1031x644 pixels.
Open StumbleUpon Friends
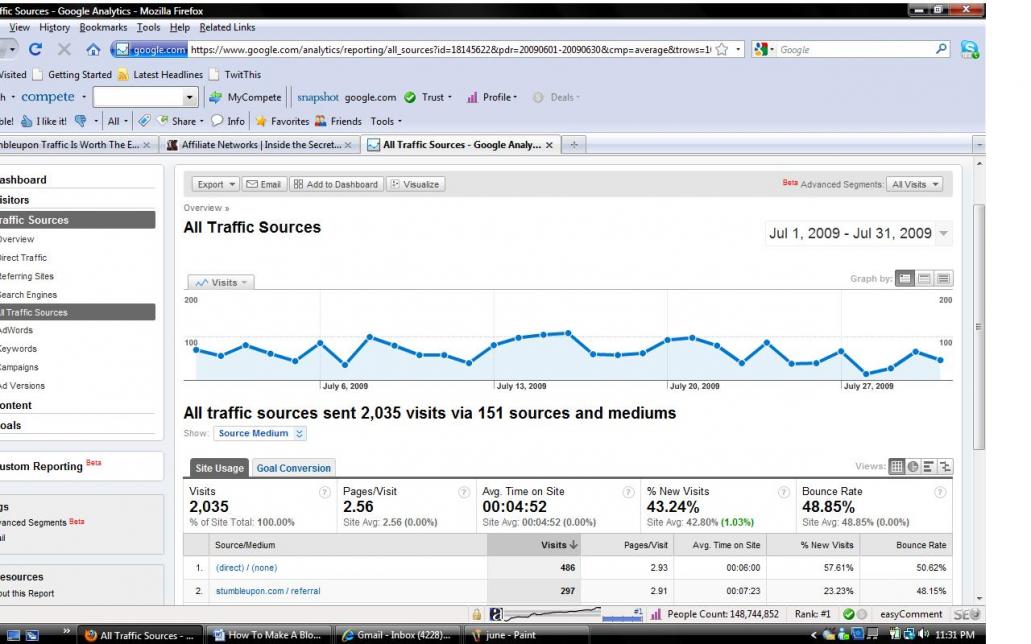338,121
